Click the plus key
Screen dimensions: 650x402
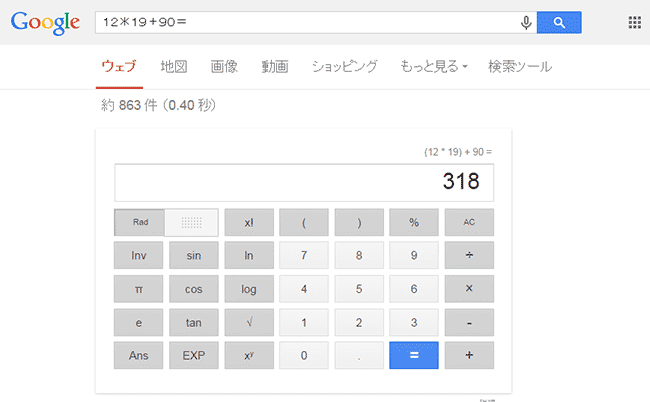469,356
